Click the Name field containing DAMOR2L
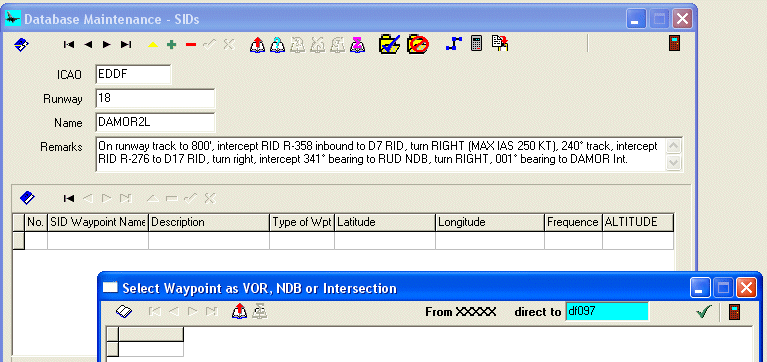This screenshot has height=362, width=767. click(x=155, y=123)
